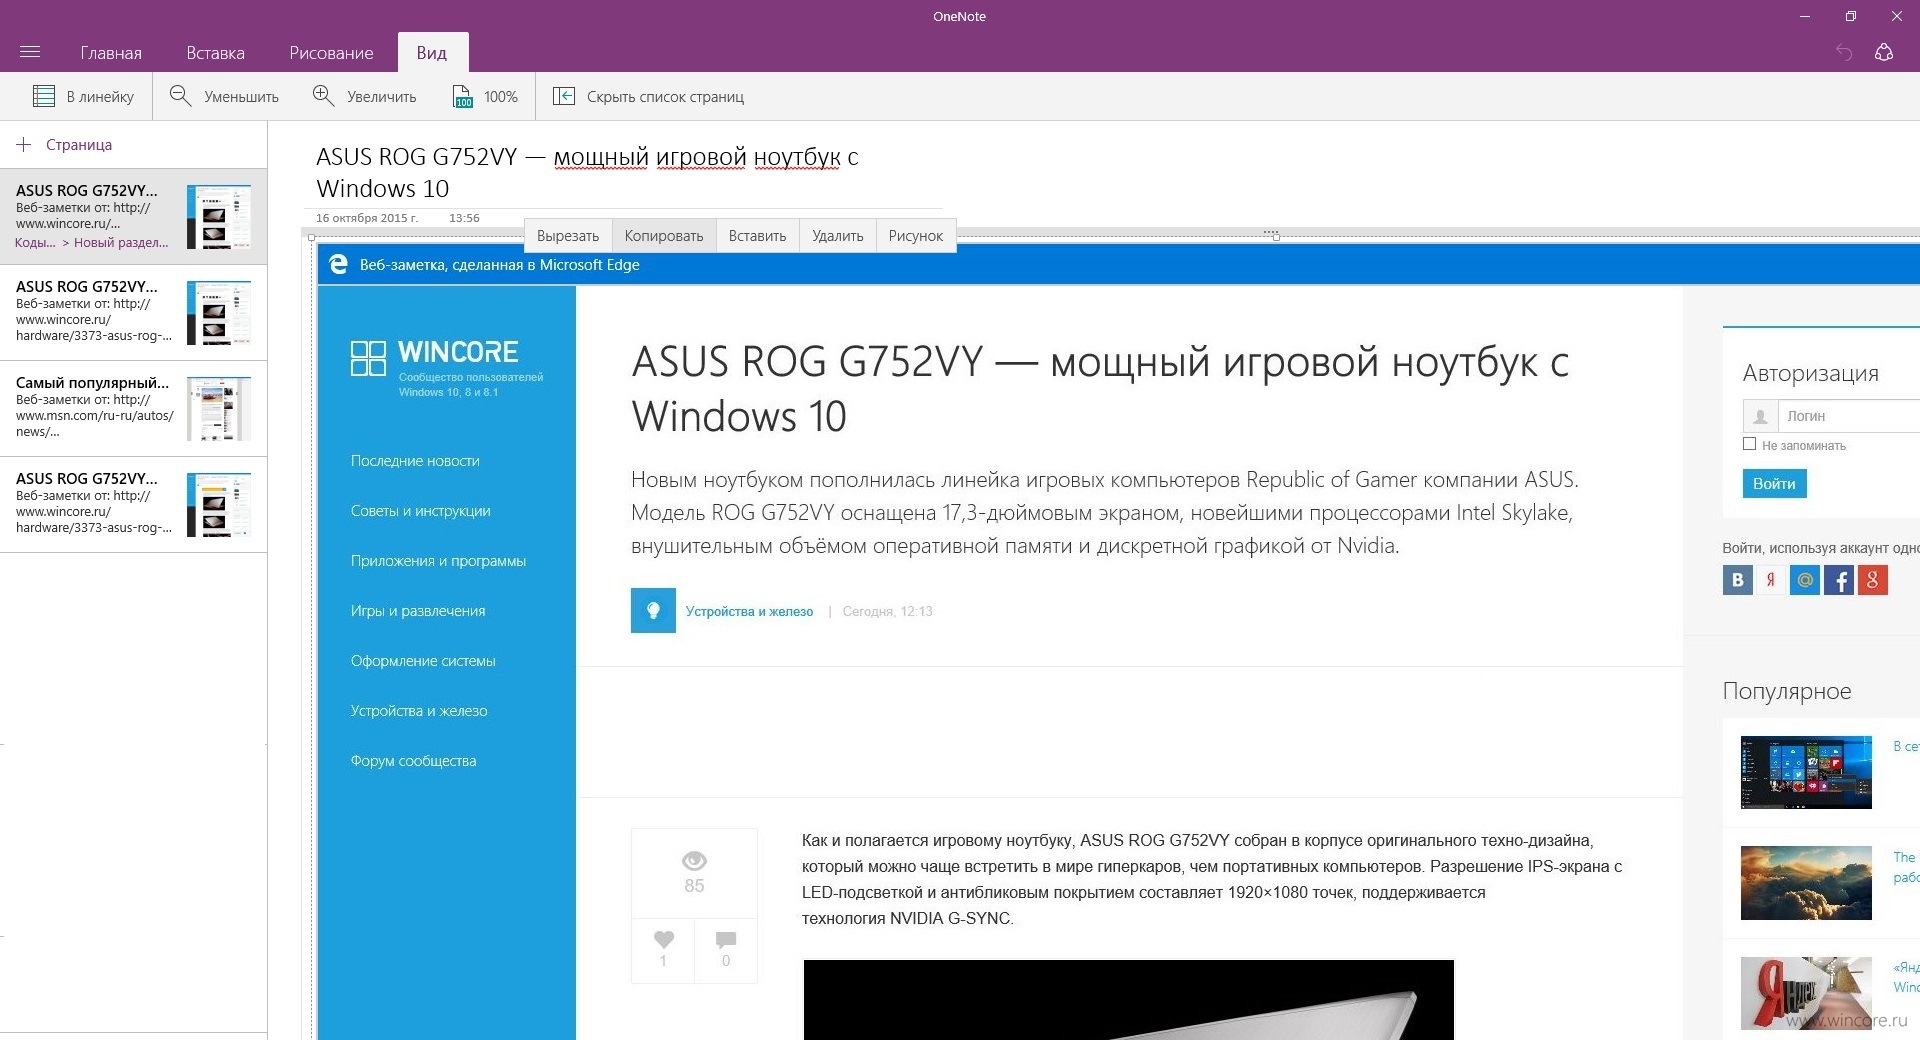Open the hamburger navigation menu
Viewport: 1920px width, 1040px height.
pos(30,52)
